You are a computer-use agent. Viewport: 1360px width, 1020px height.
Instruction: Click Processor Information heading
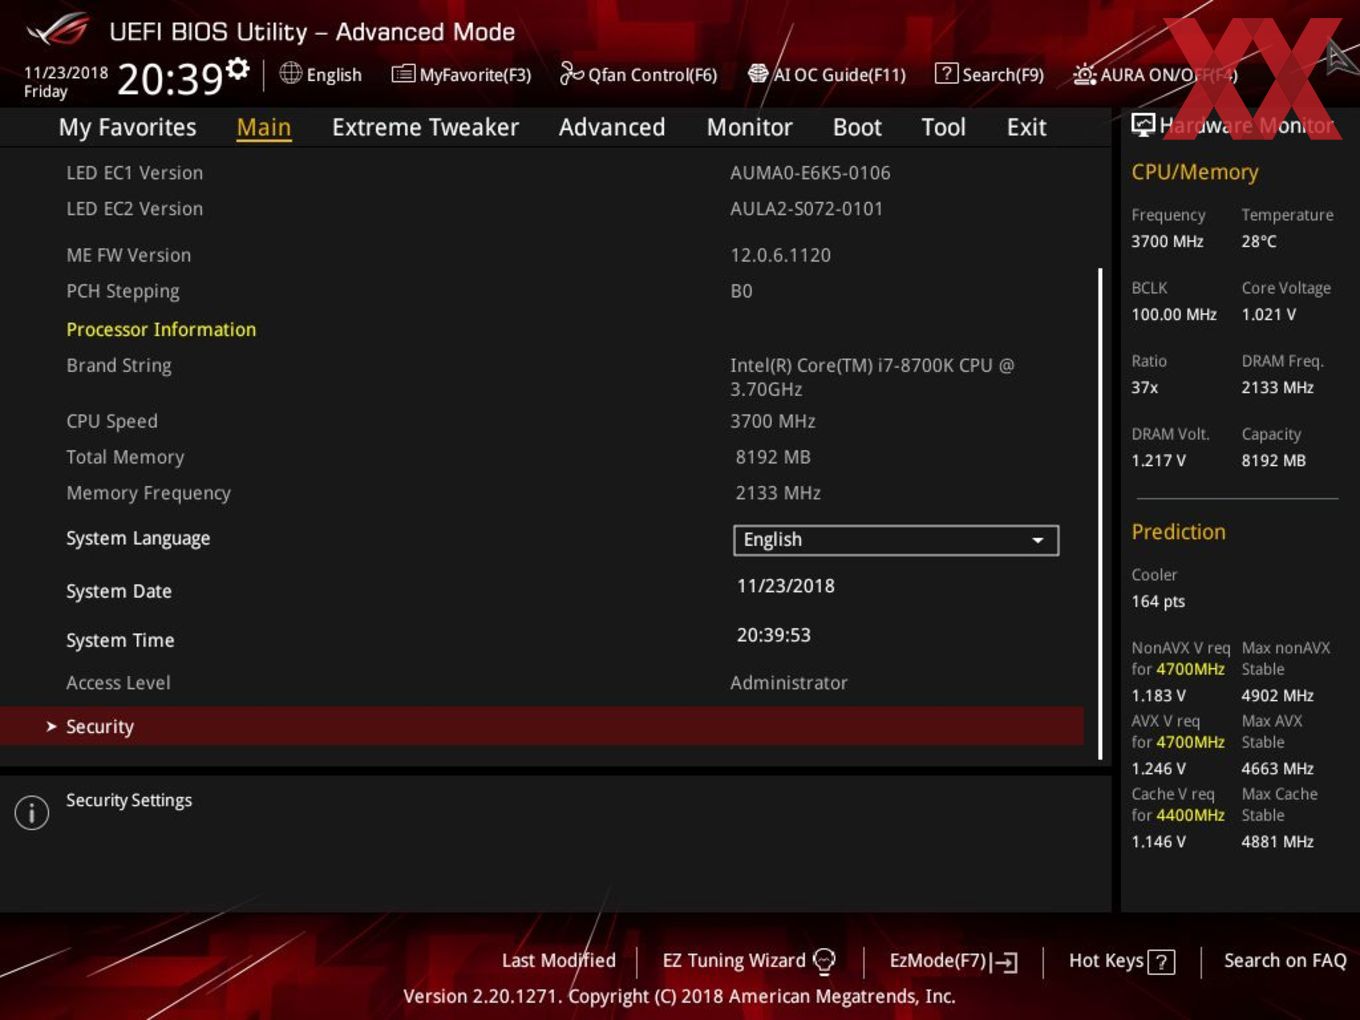[x=161, y=329]
